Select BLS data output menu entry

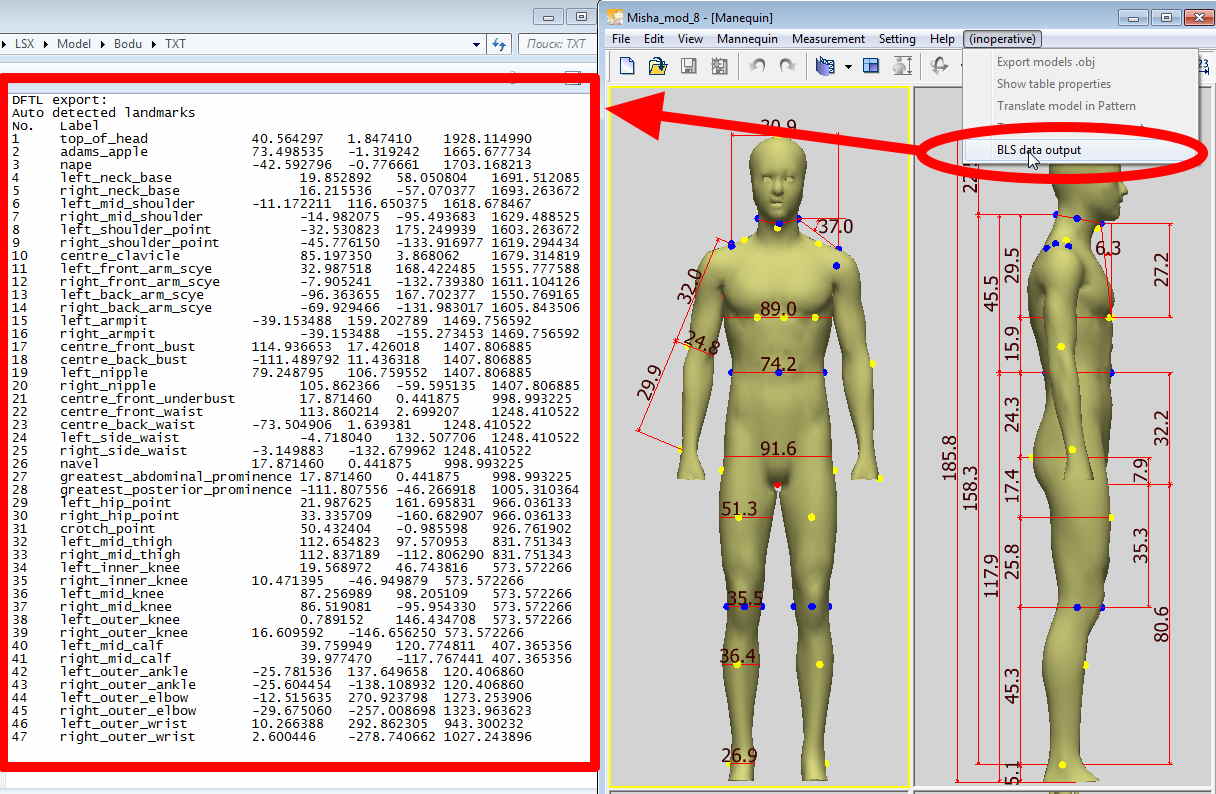point(1038,150)
